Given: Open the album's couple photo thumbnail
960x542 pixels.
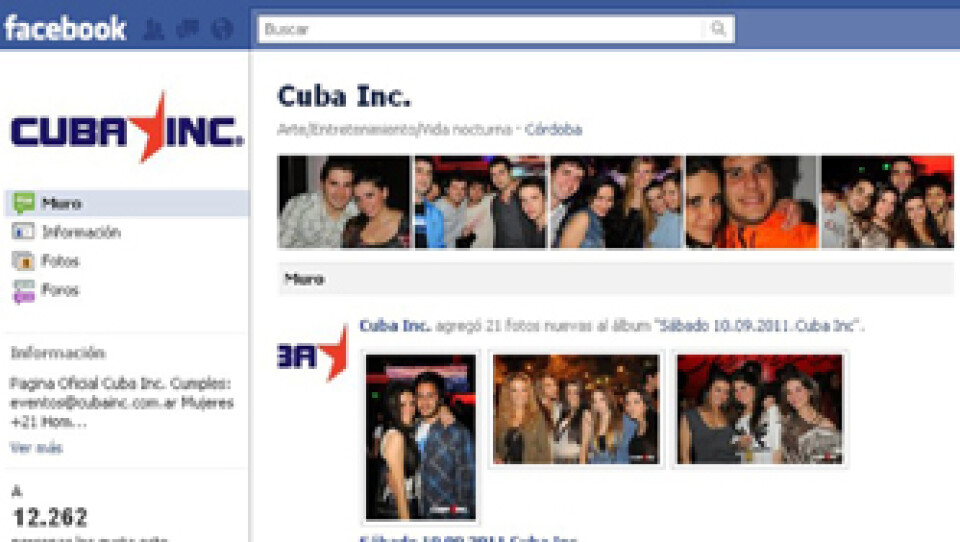Looking at the screenshot, I should click(421, 437).
